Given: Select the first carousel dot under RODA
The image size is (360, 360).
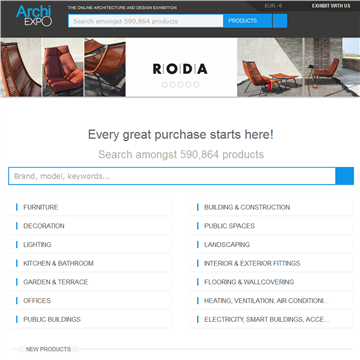Looking at the screenshot, I should [x=164, y=85].
